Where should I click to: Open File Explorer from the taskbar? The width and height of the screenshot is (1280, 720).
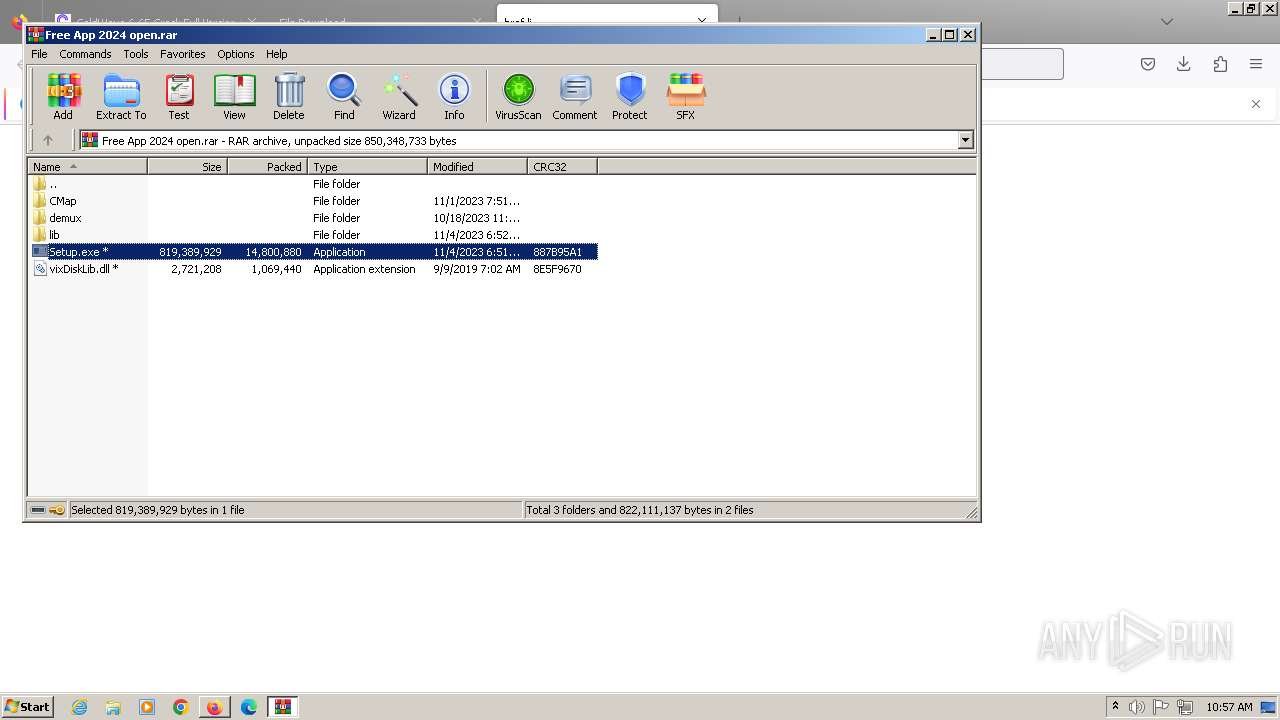[113, 707]
